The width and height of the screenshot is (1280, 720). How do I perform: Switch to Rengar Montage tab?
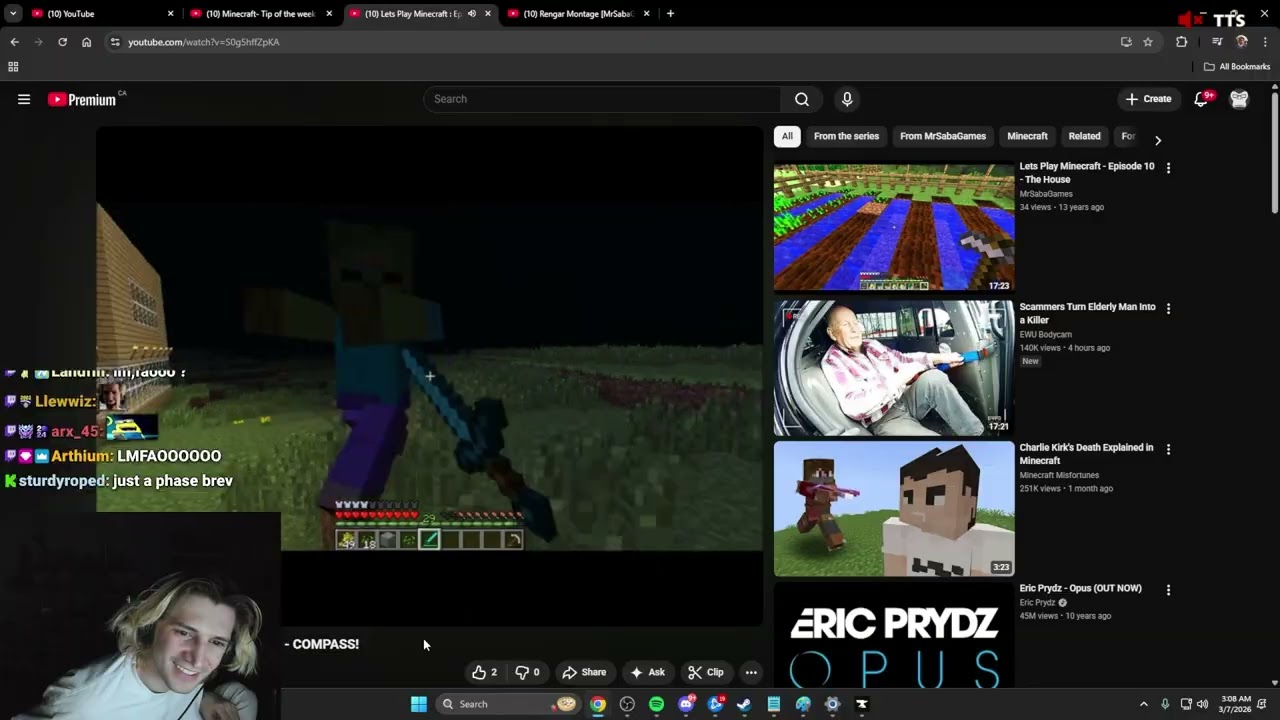(x=578, y=14)
